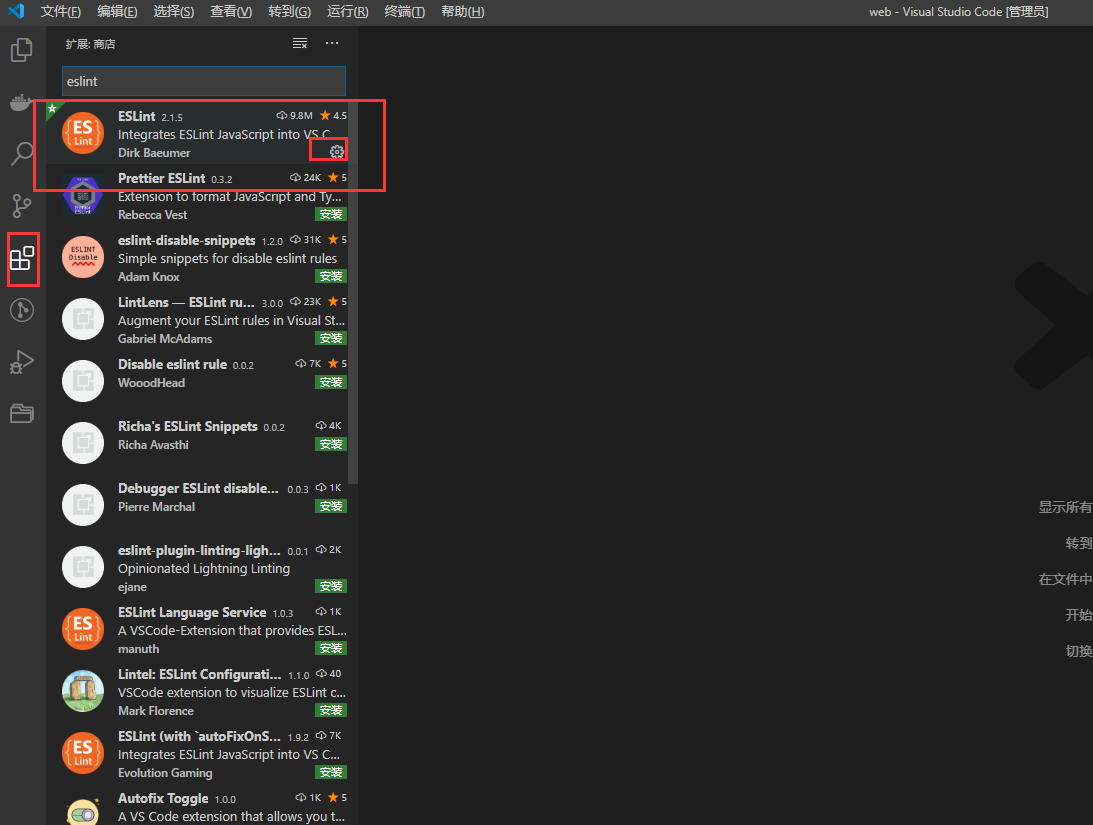
Task: Open the Source Control view
Action: [x=22, y=206]
